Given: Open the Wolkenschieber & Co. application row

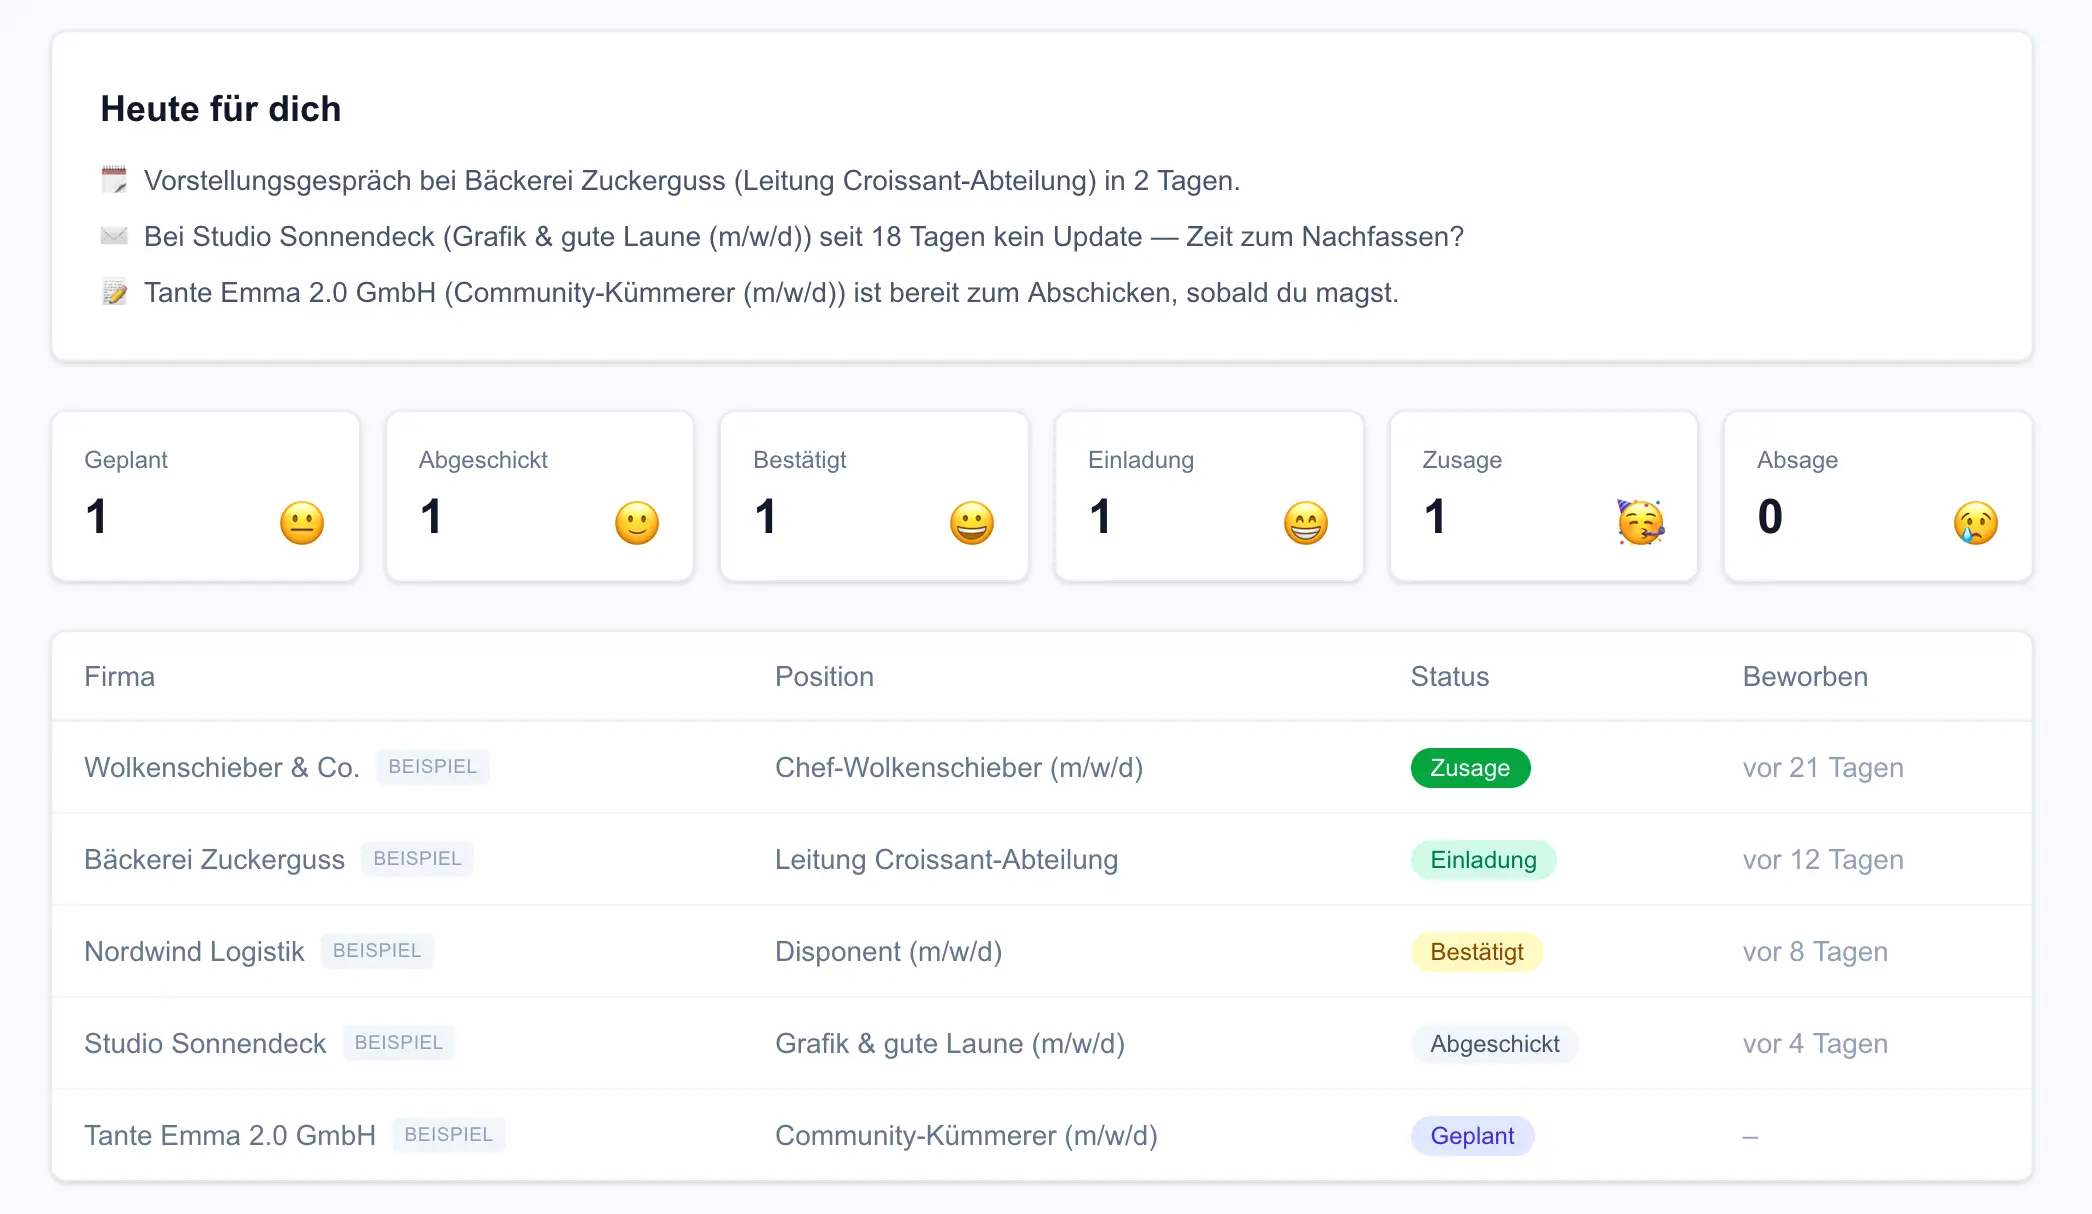Looking at the screenshot, I should 1042,768.
